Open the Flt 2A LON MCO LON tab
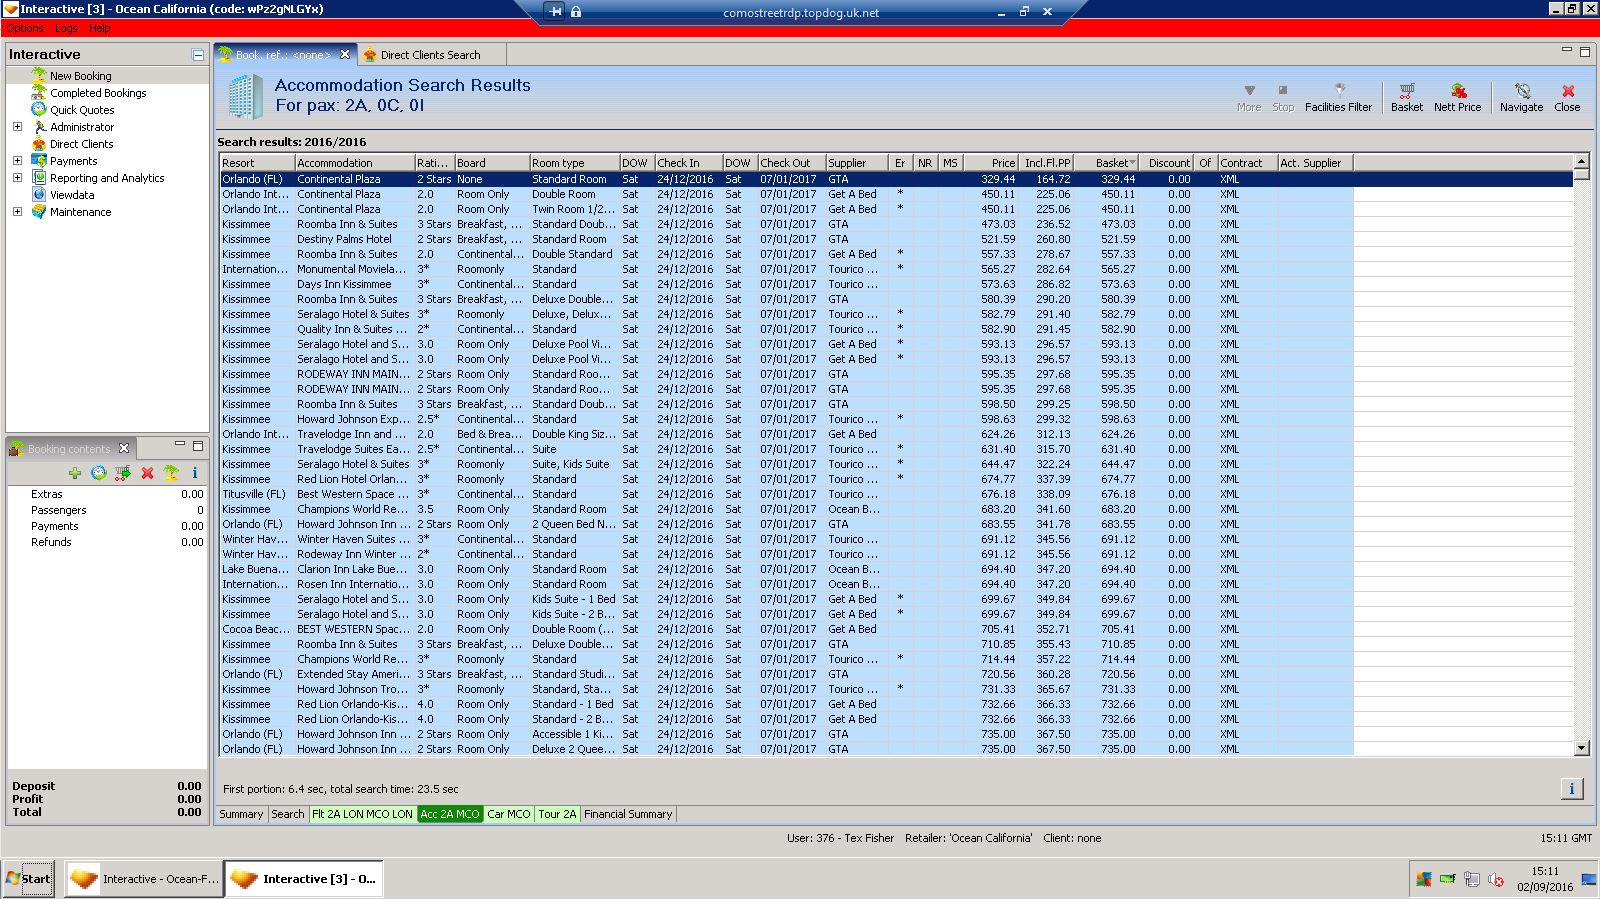The width and height of the screenshot is (1600, 899). (362, 814)
